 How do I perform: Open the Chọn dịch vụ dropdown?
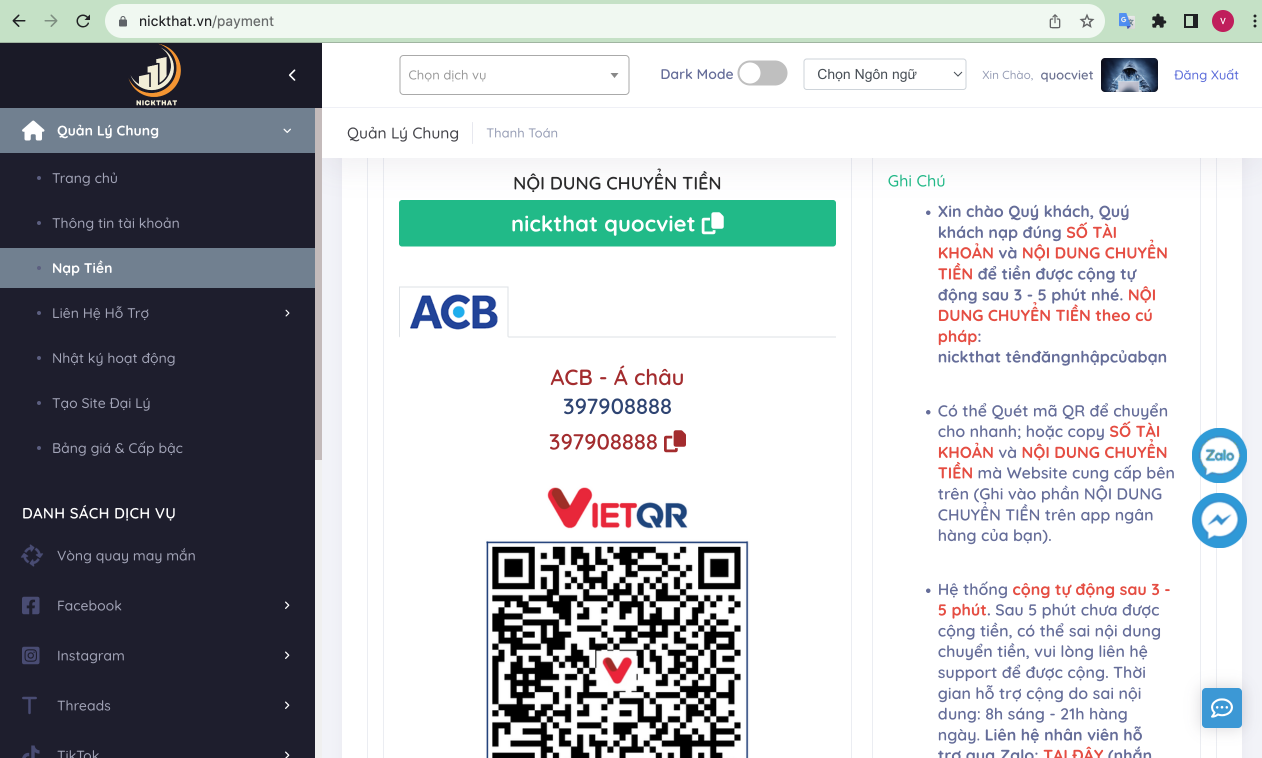(514, 75)
